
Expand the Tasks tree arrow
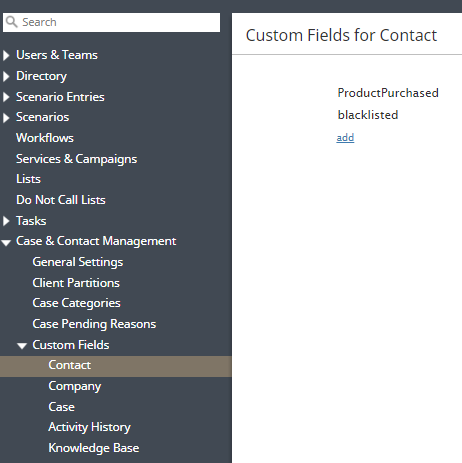coord(6,221)
